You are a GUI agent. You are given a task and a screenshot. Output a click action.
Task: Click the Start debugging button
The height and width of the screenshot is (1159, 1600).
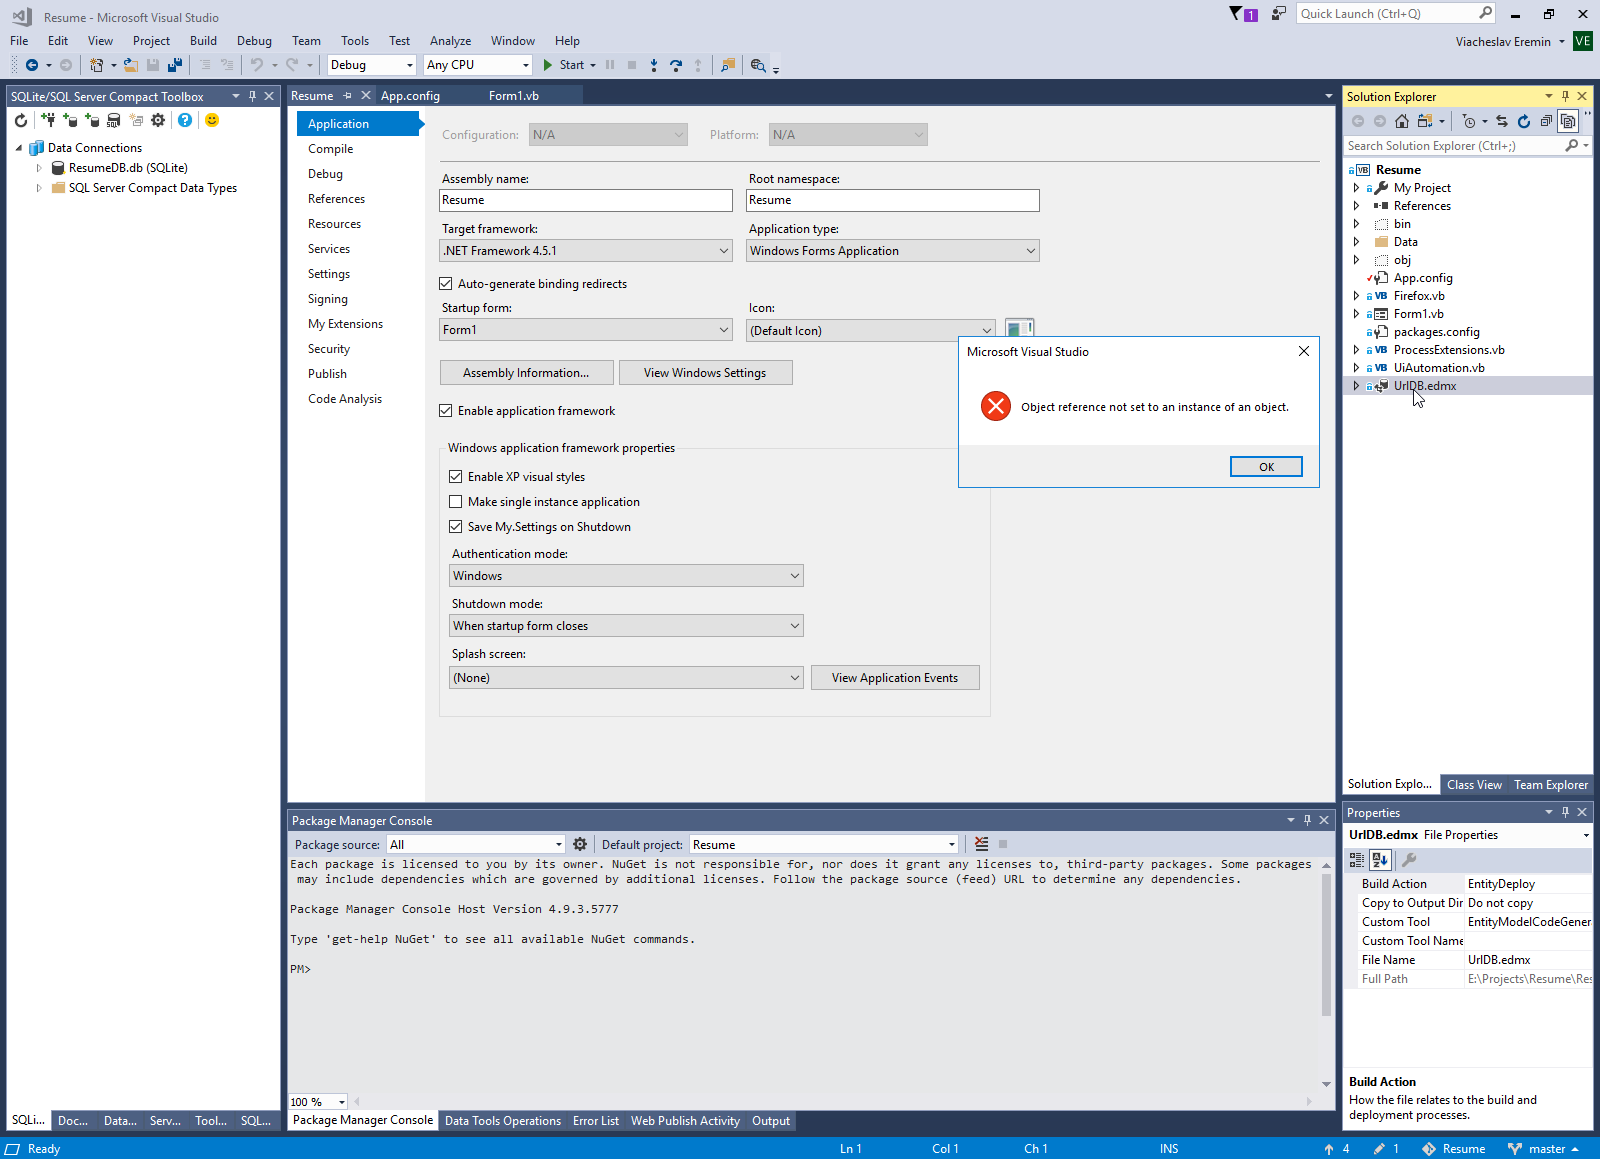click(x=564, y=65)
